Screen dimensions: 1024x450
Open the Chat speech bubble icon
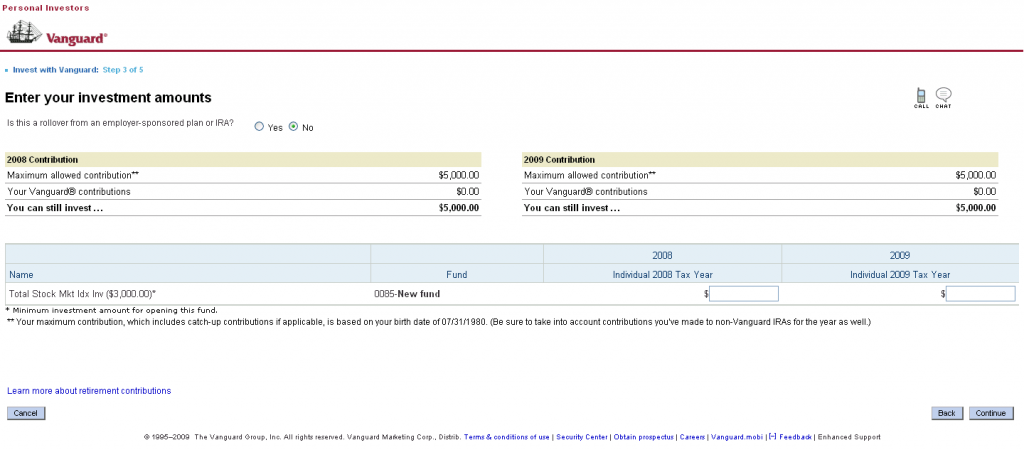click(943, 96)
